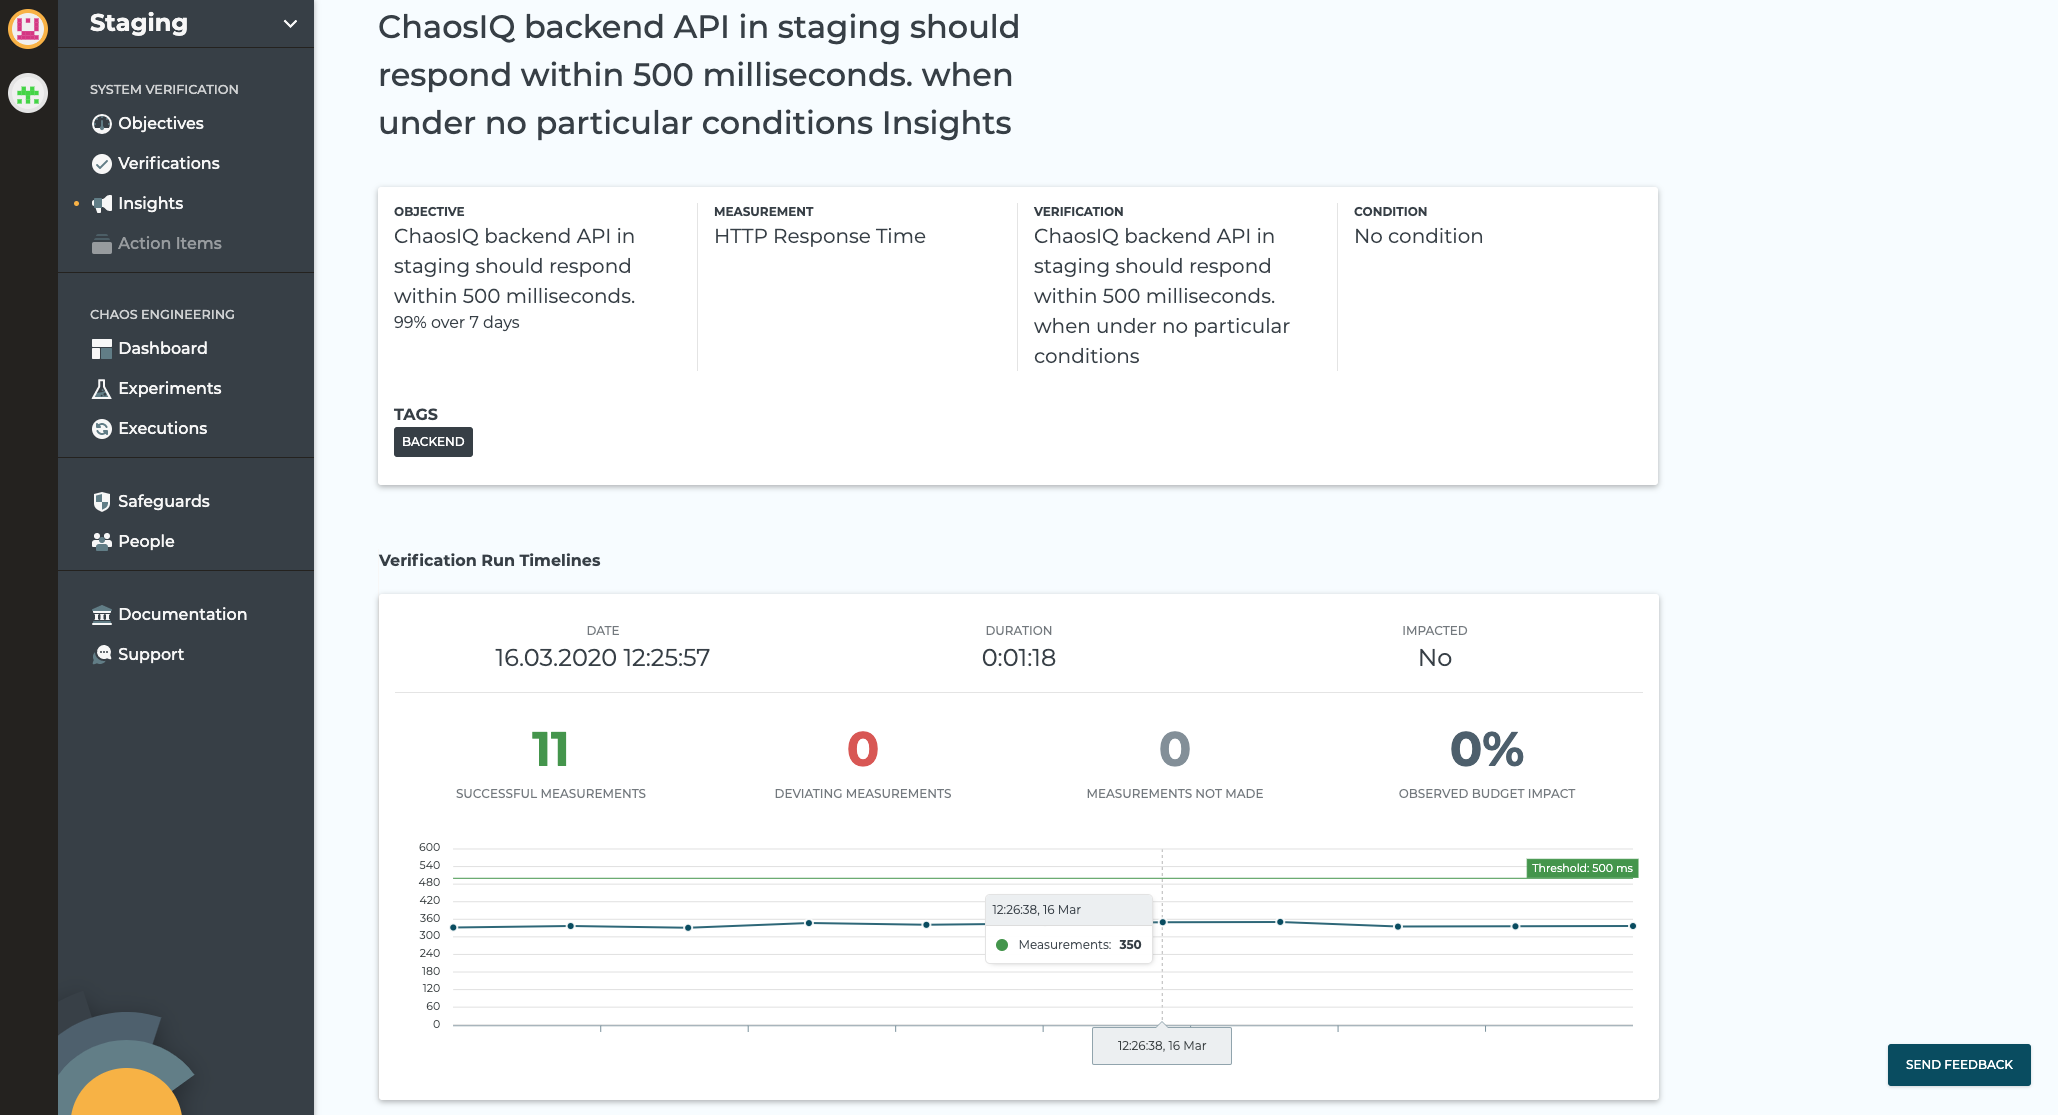Click the SEND FEEDBACK button
Viewport: 2058px width, 1115px height.
tap(1959, 1065)
